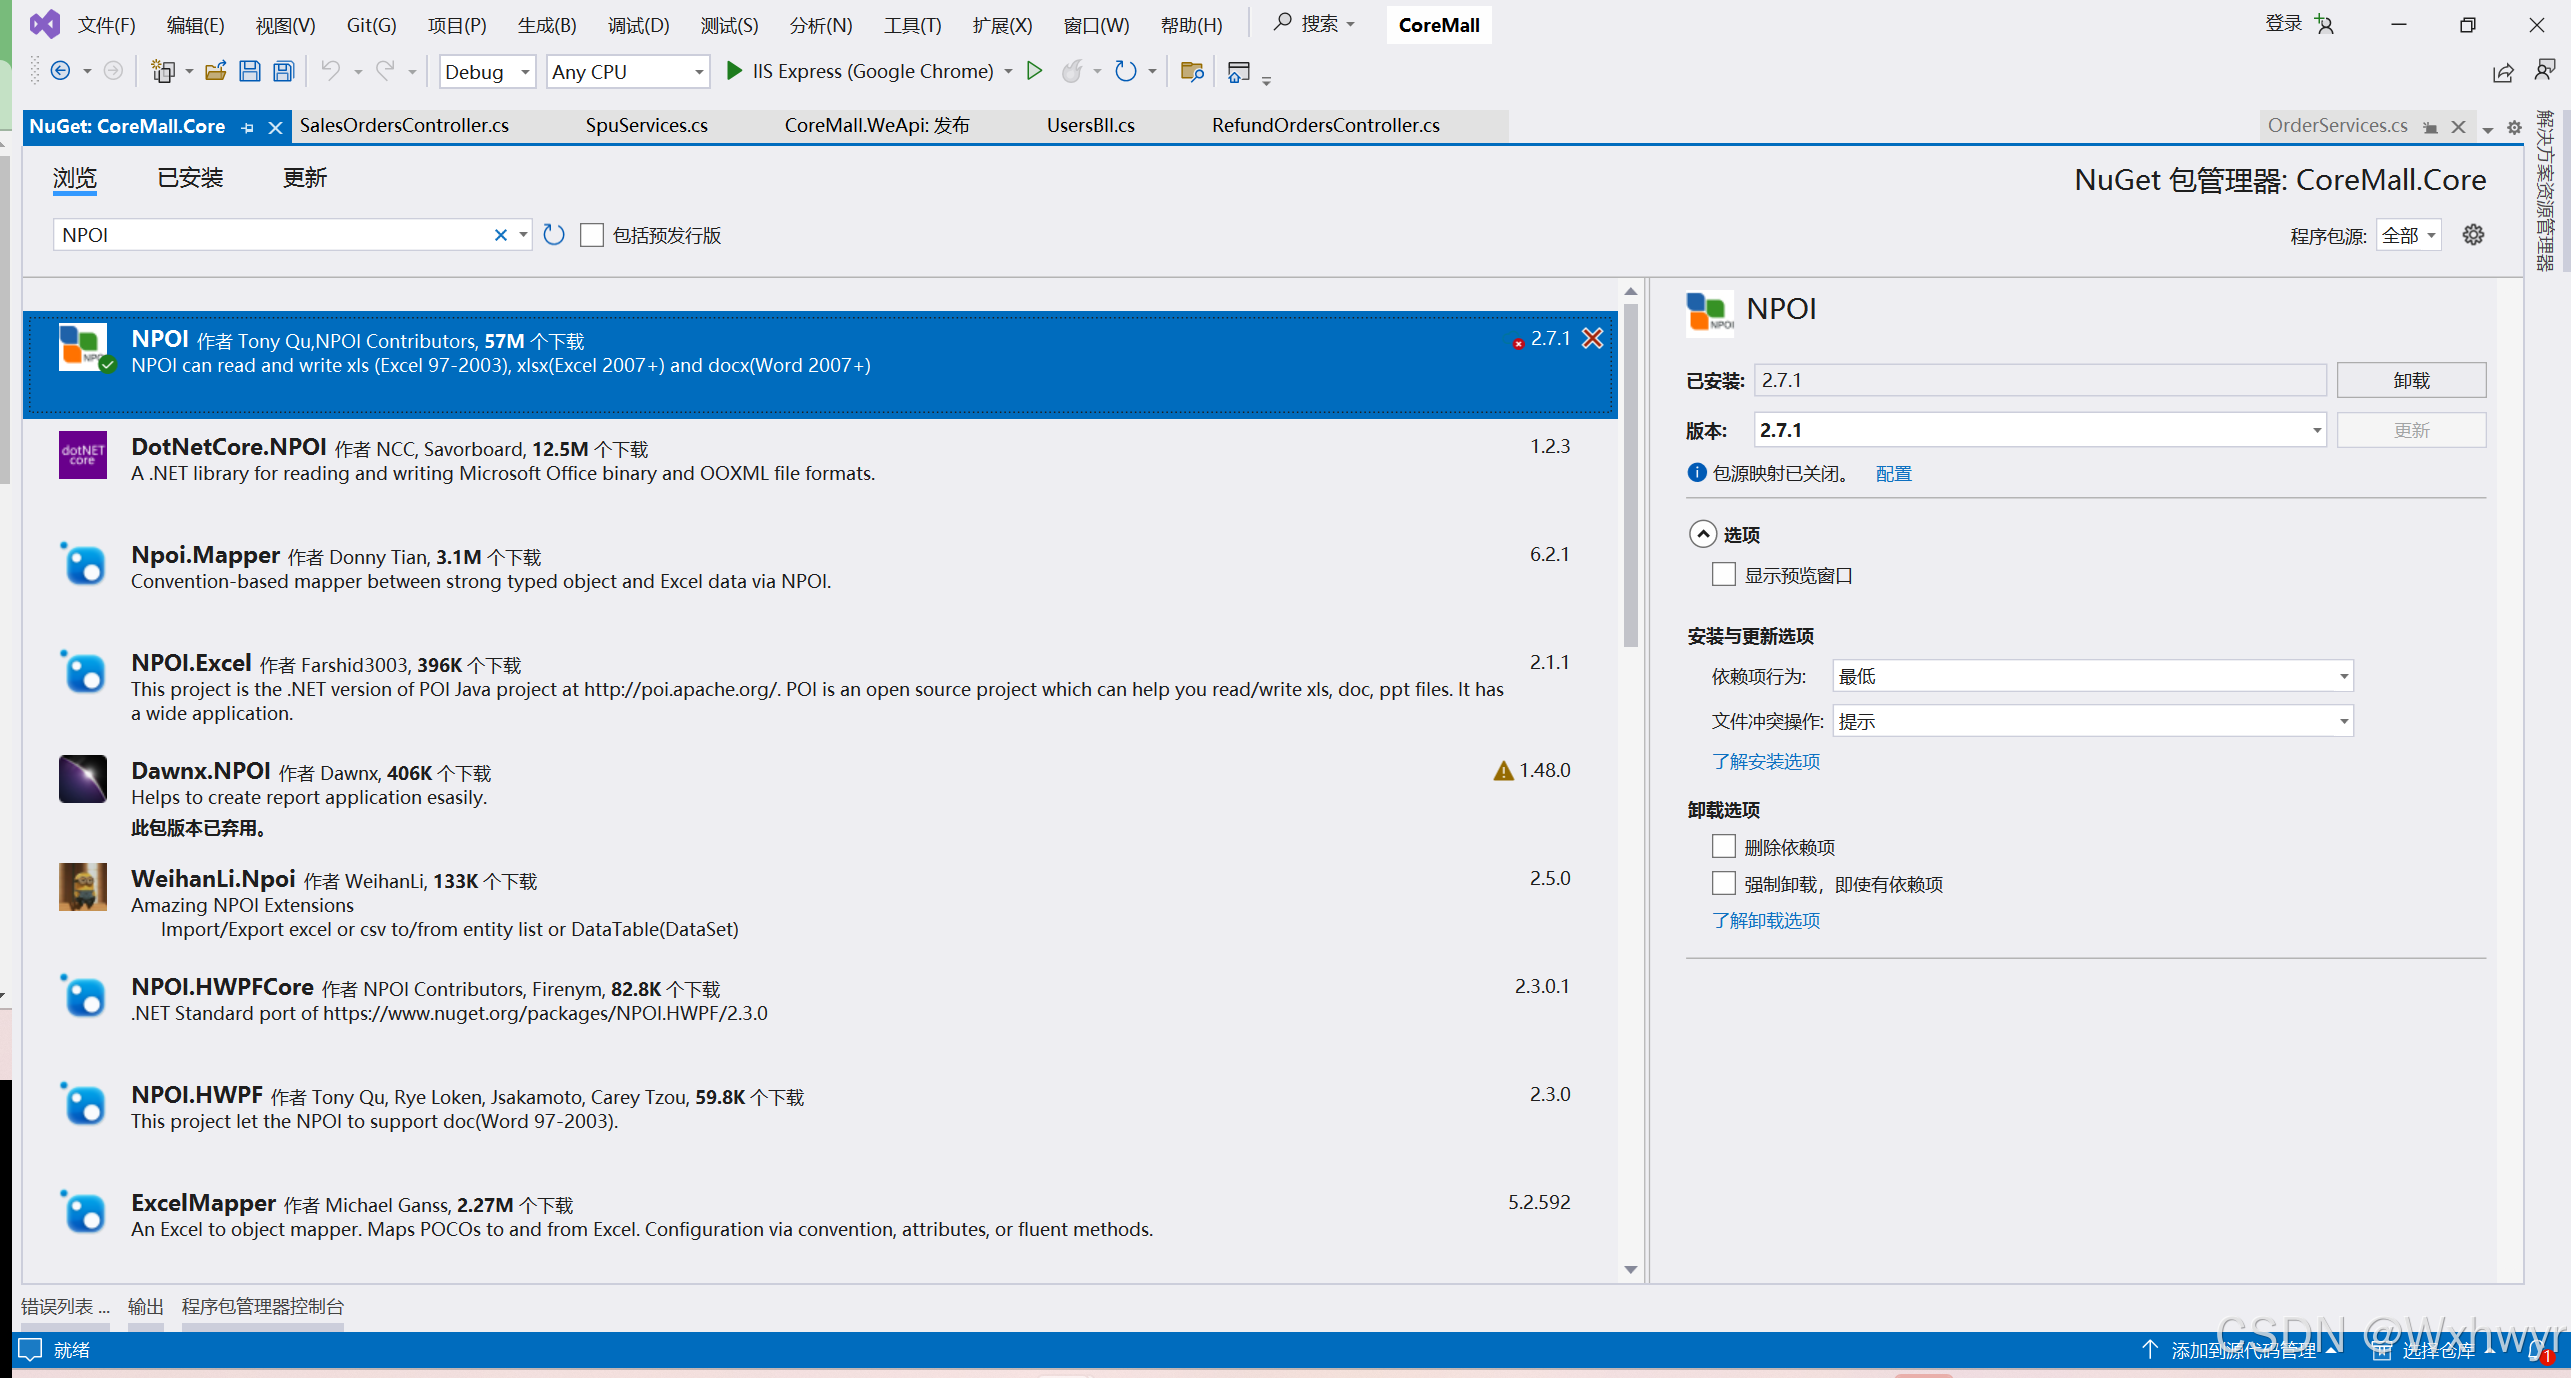The image size is (2571, 1378).
Task: Open the Error List panel tab
Action: (x=65, y=1307)
